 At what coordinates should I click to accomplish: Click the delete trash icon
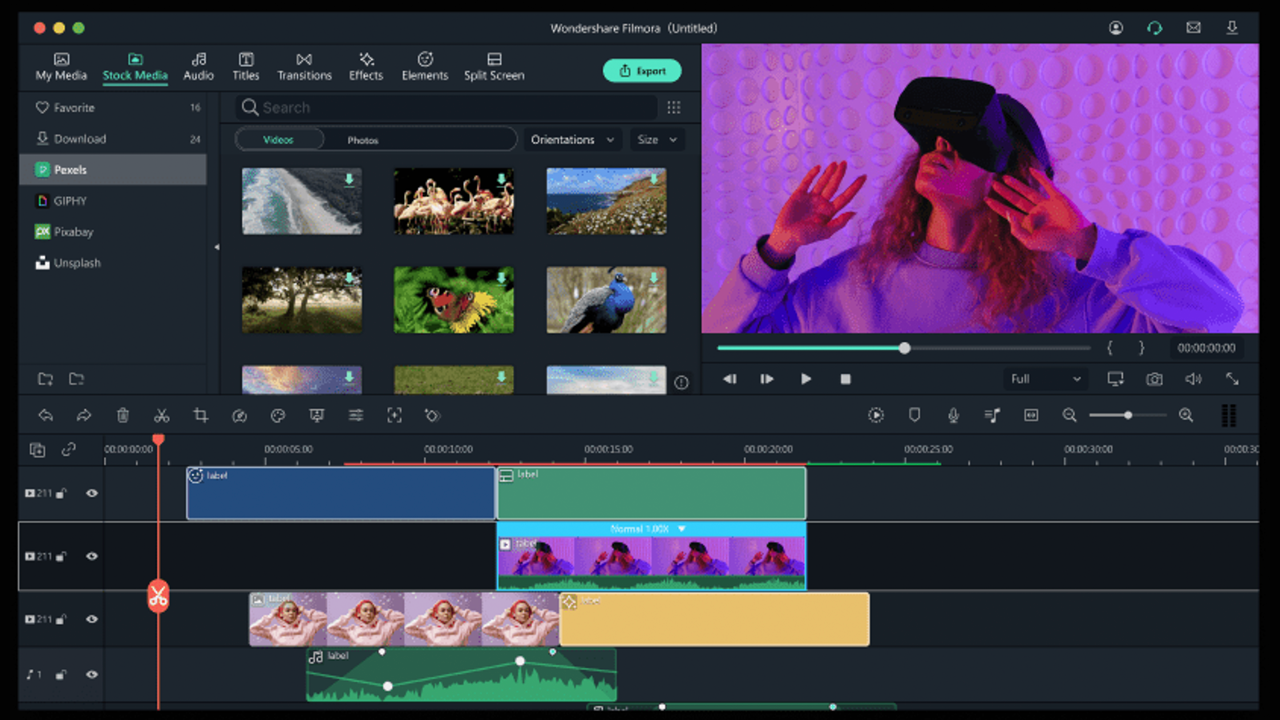122,416
